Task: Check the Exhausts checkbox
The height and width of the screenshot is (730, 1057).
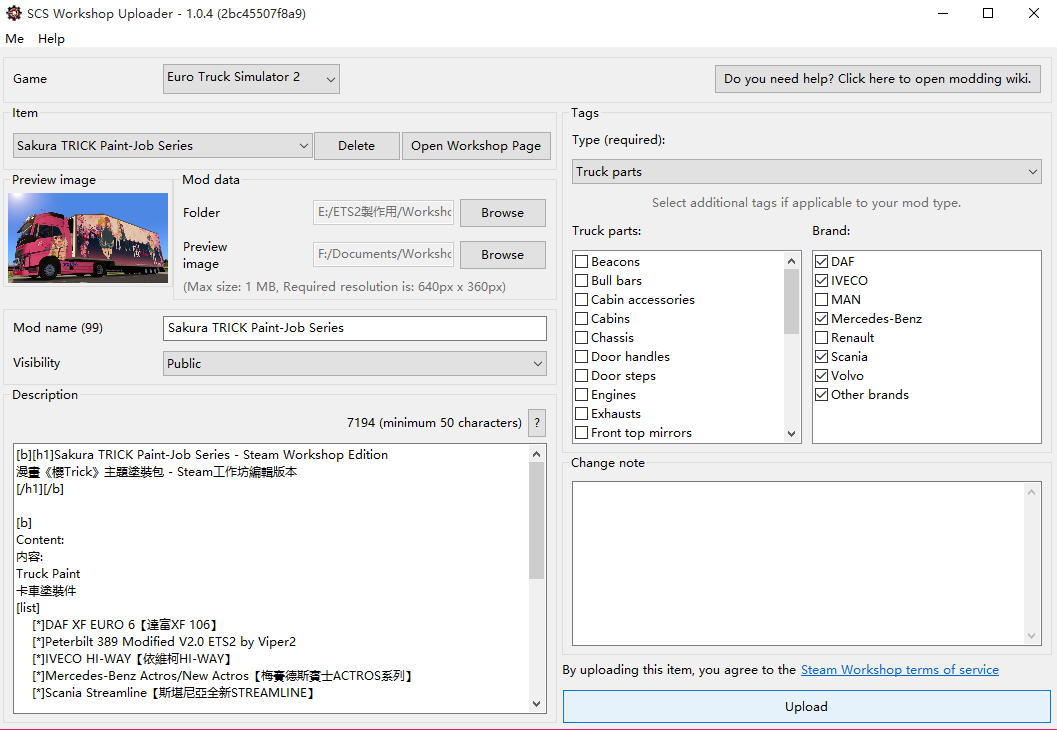Action: [582, 413]
